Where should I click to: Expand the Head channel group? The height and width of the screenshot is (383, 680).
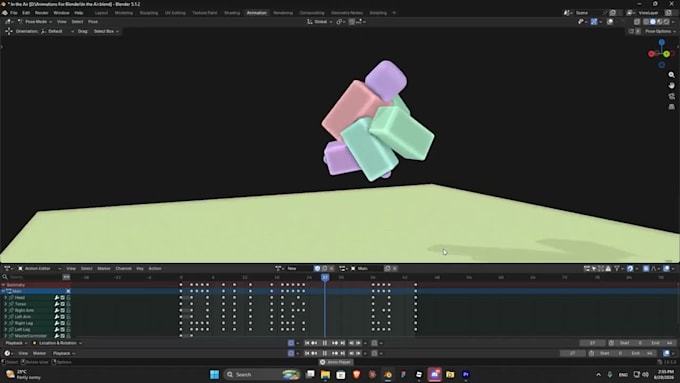[5, 298]
